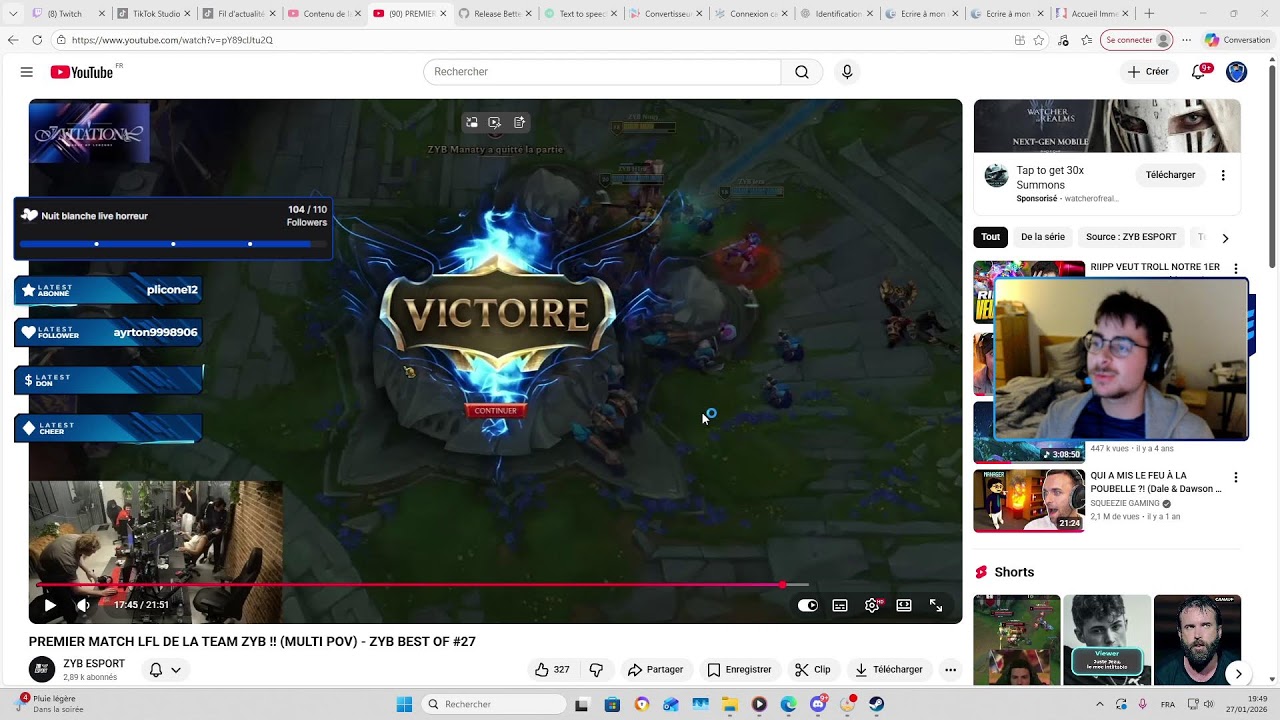Seek on the red video progress bar
Screen dimensions: 1280x720
click(422, 585)
